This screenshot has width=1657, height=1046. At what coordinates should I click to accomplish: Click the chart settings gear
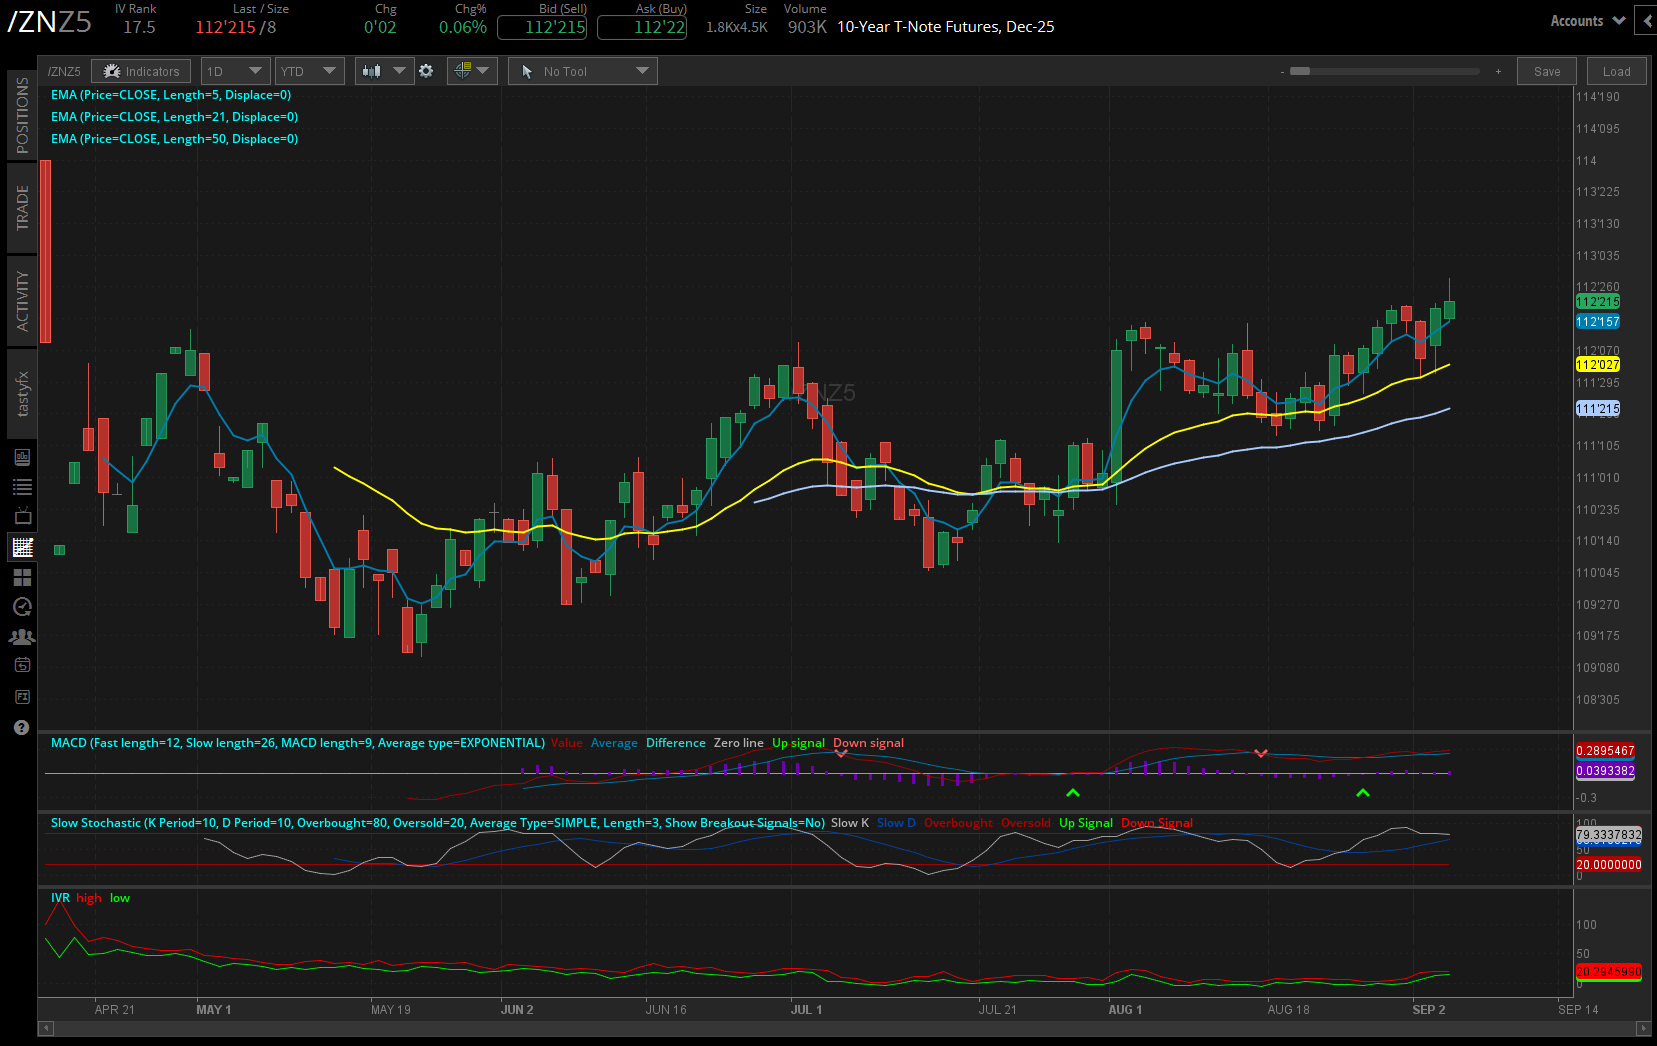click(427, 70)
